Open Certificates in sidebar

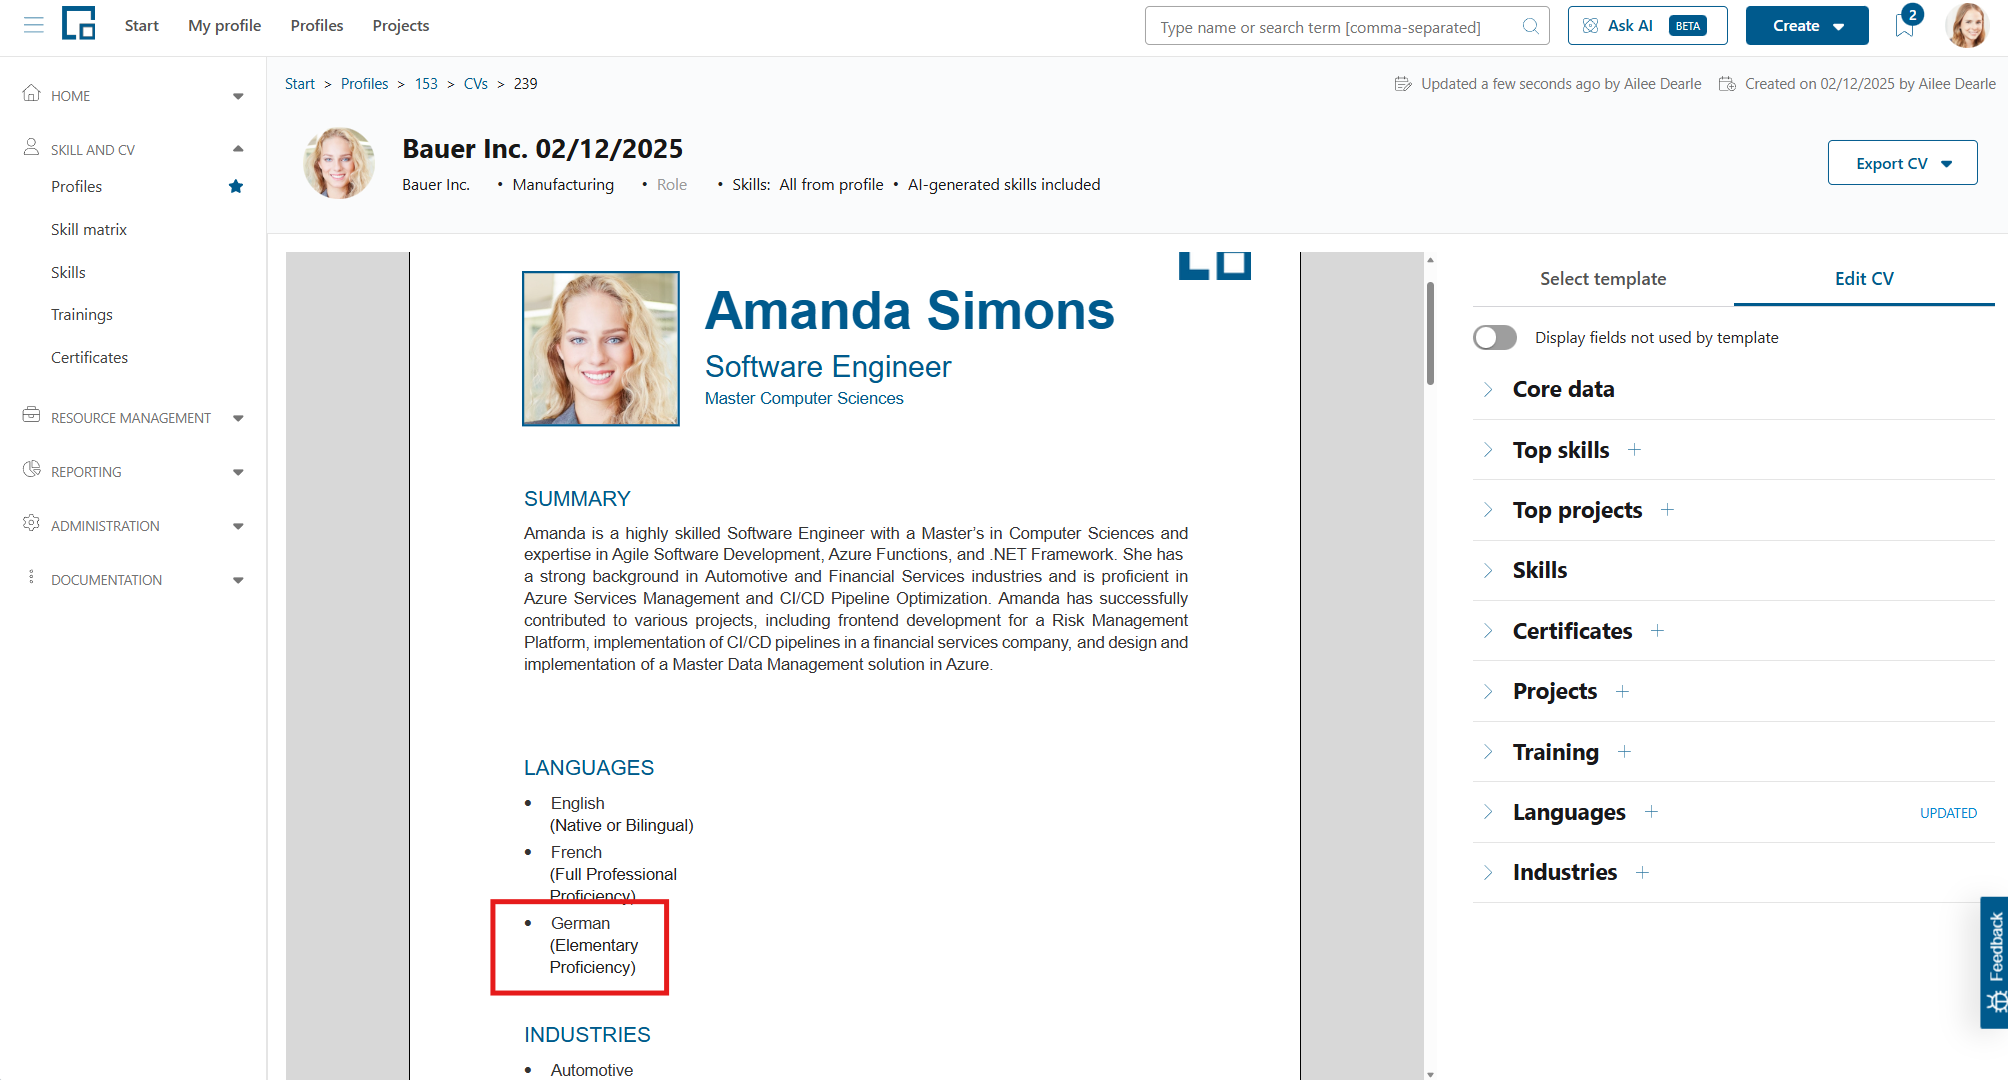89,358
